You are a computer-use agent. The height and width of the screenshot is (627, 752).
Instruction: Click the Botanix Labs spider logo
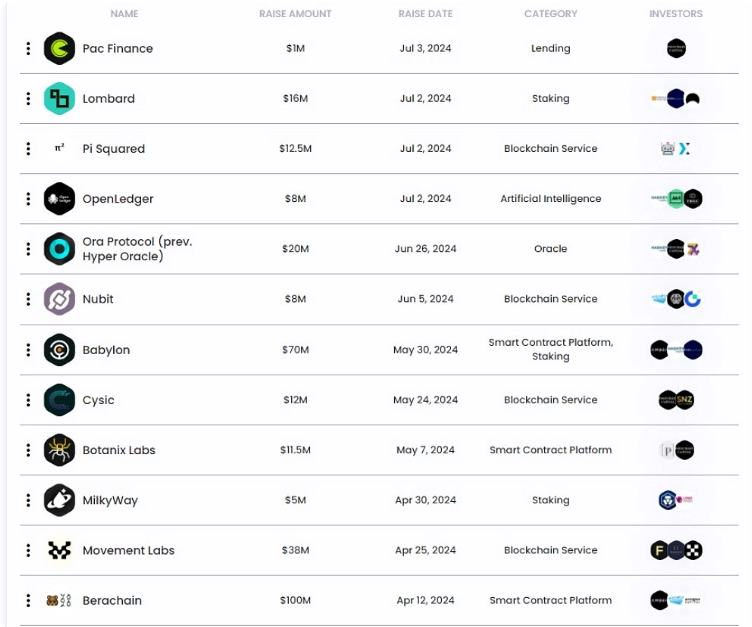click(x=59, y=450)
